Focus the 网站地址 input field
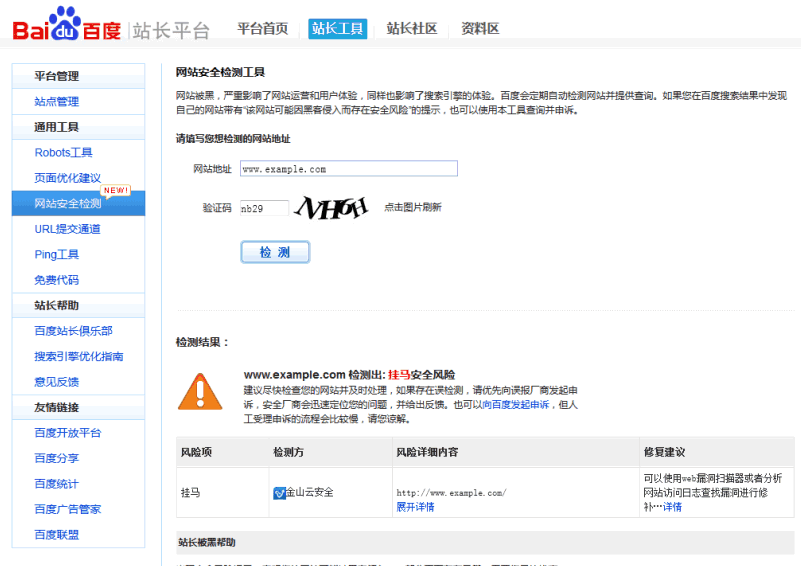The image size is (801, 566). coord(349,169)
